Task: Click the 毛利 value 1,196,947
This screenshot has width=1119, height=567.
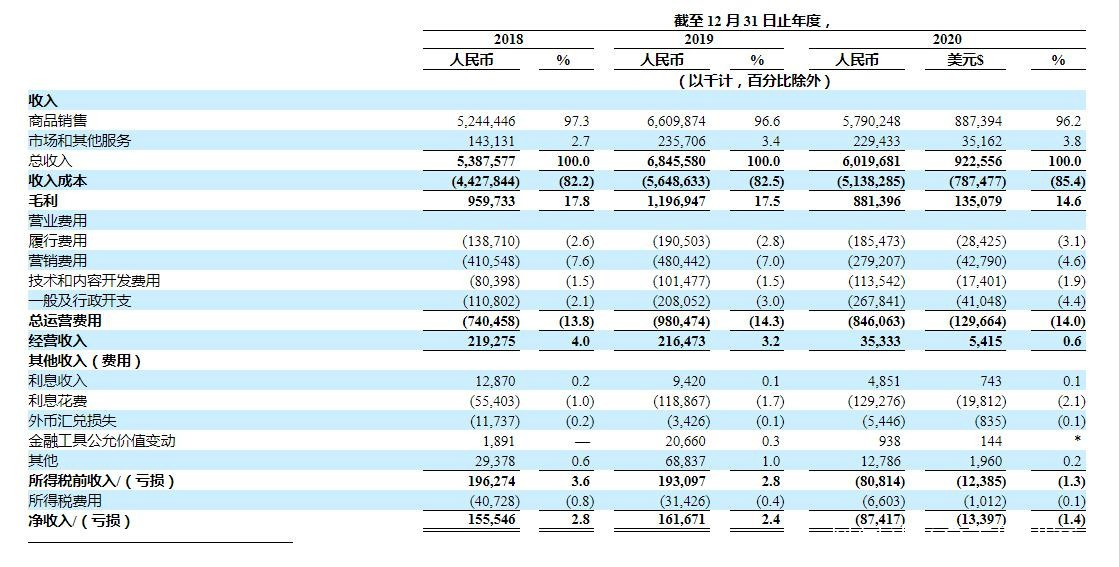Action: pos(676,201)
